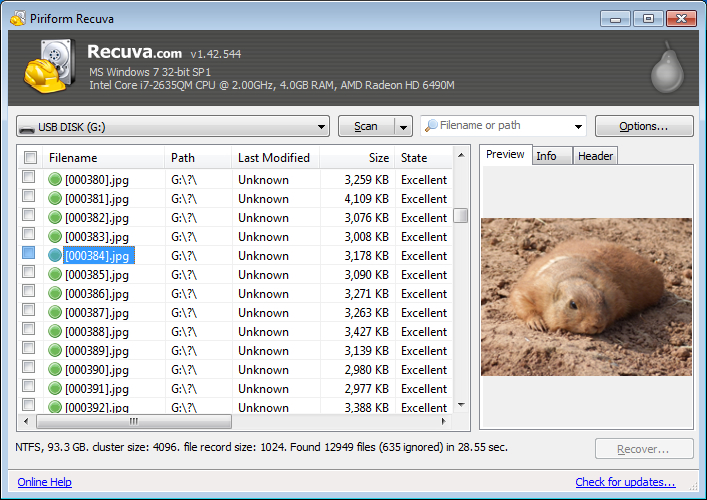Toggle the select-all checkbox in the list header

pos(30,158)
